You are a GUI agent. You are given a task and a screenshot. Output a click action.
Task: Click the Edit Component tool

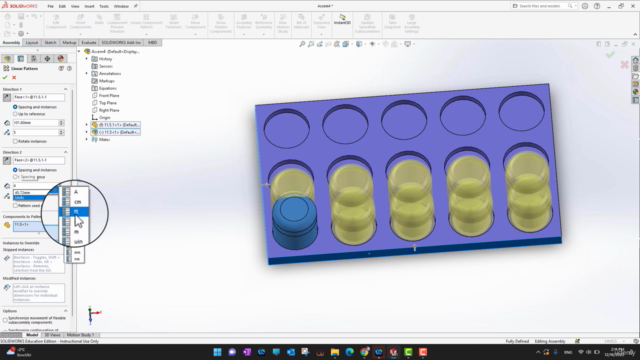pos(56,22)
